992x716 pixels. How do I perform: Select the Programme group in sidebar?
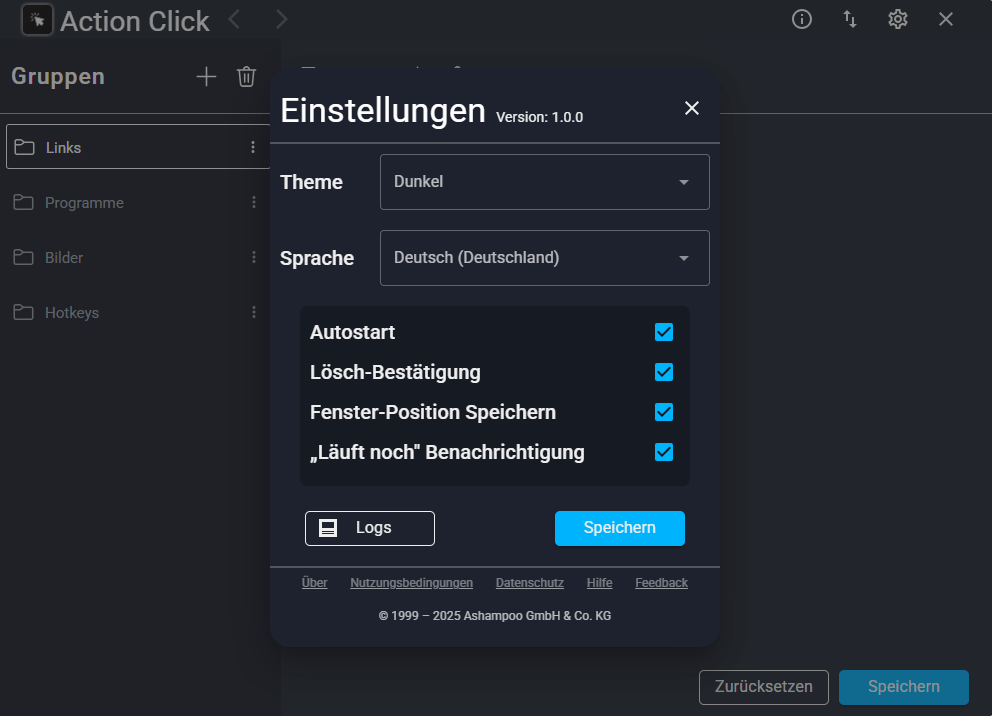point(136,203)
